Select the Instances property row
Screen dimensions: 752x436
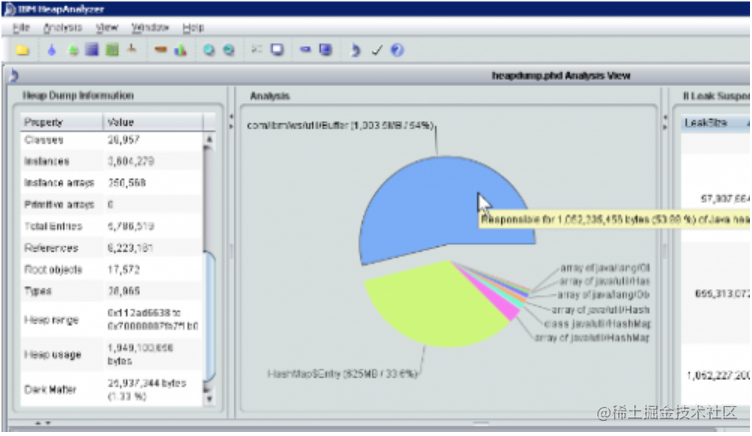112,161
